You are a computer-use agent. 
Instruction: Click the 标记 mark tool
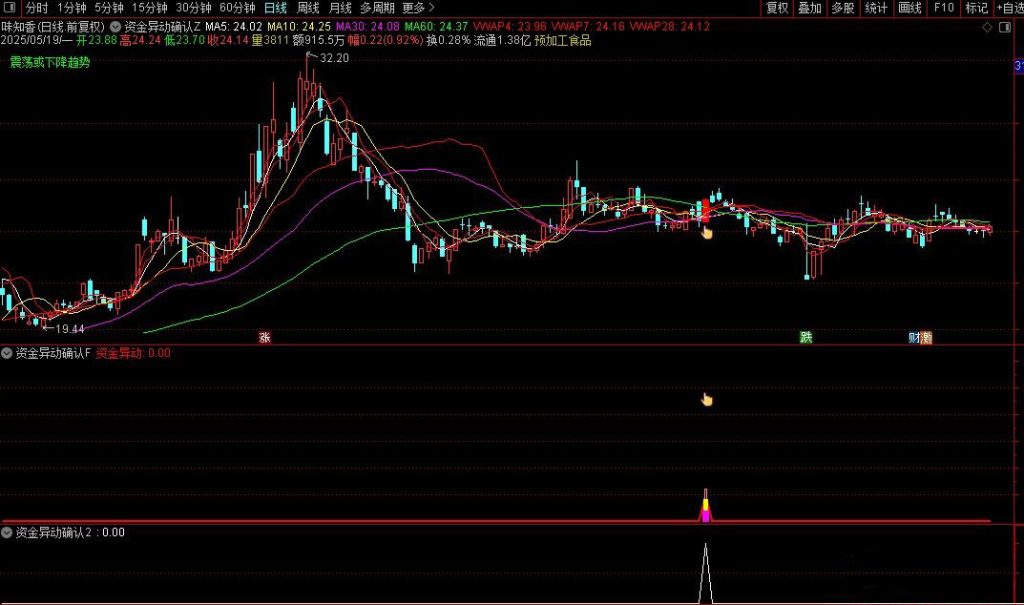[976, 8]
